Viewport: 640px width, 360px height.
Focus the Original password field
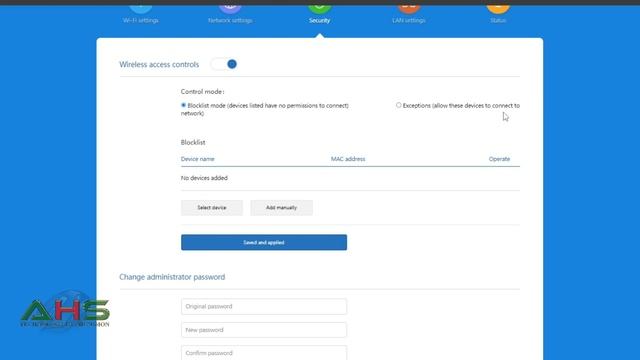point(264,307)
